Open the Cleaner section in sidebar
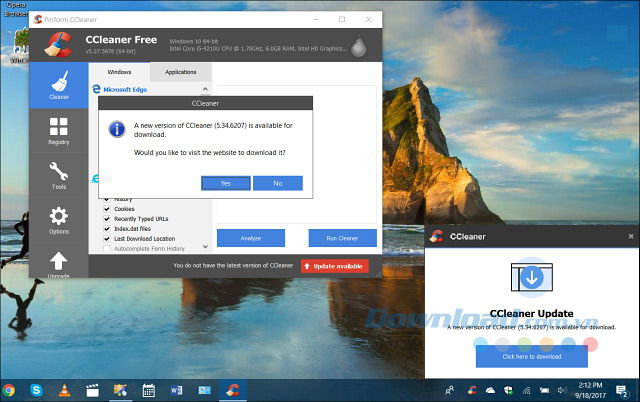640x402 pixels. pyautogui.click(x=59, y=85)
